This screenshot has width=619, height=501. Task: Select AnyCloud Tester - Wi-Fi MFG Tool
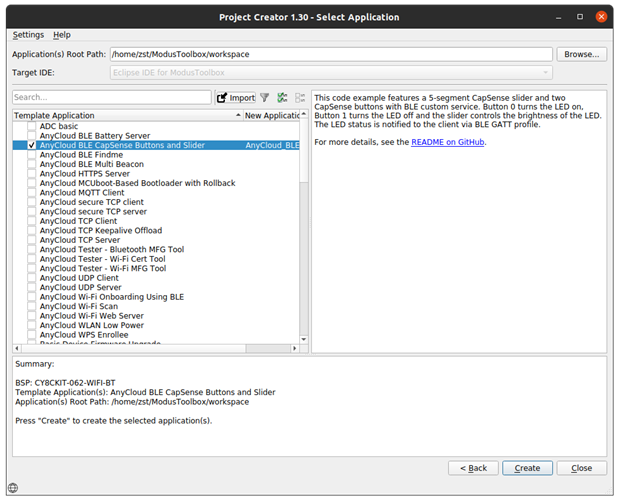[156, 268]
